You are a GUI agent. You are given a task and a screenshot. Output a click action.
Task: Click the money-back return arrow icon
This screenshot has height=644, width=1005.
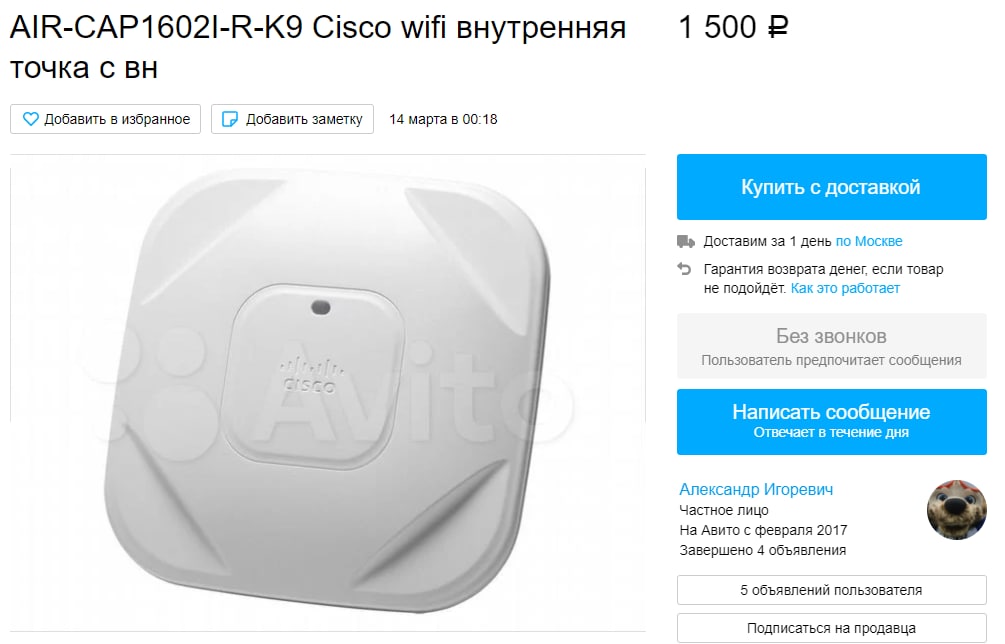point(685,269)
